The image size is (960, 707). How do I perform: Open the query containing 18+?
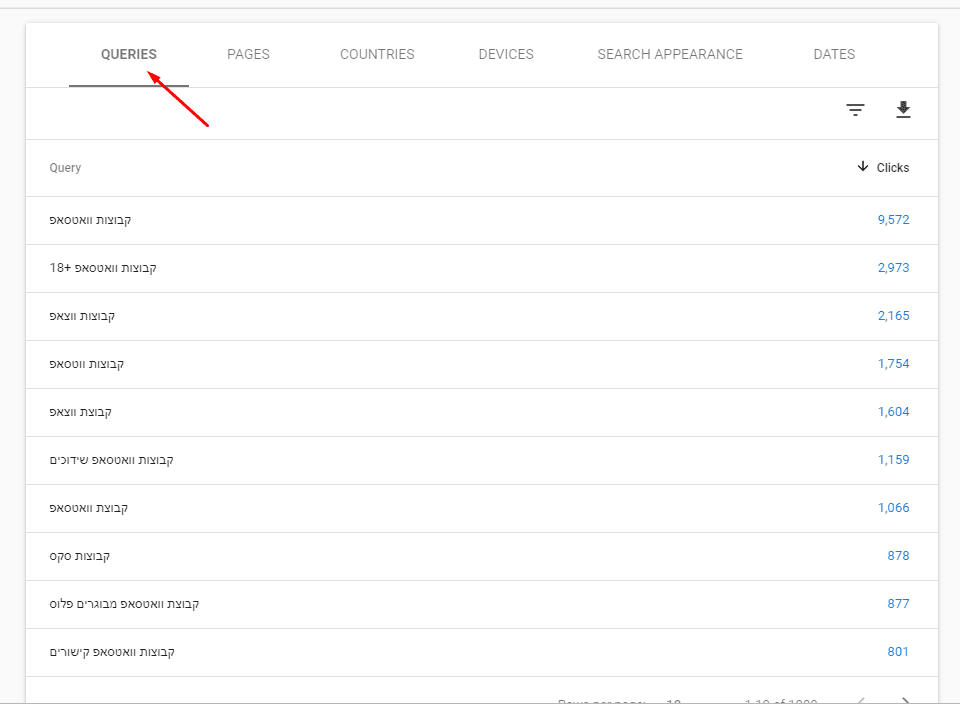pyautogui.click(x=103, y=267)
